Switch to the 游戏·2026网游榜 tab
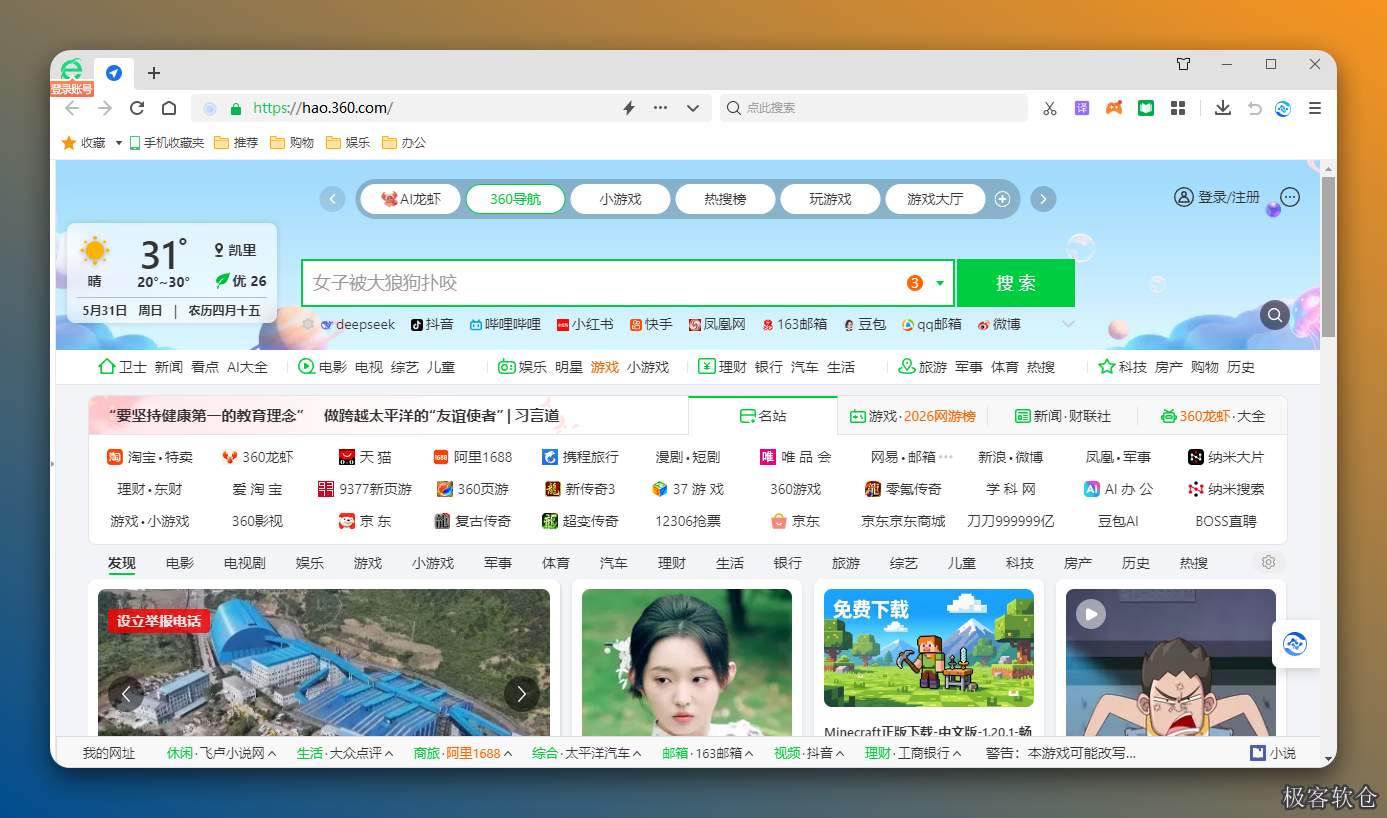1387x818 pixels. pos(912,415)
